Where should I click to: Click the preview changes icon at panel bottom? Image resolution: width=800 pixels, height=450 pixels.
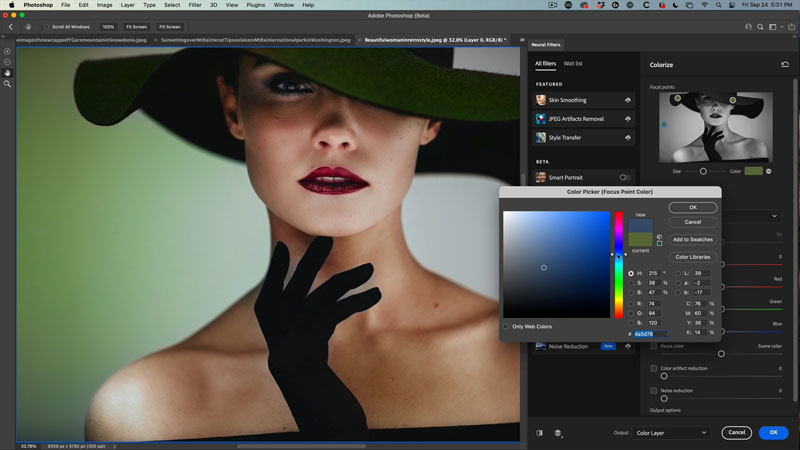(x=540, y=433)
